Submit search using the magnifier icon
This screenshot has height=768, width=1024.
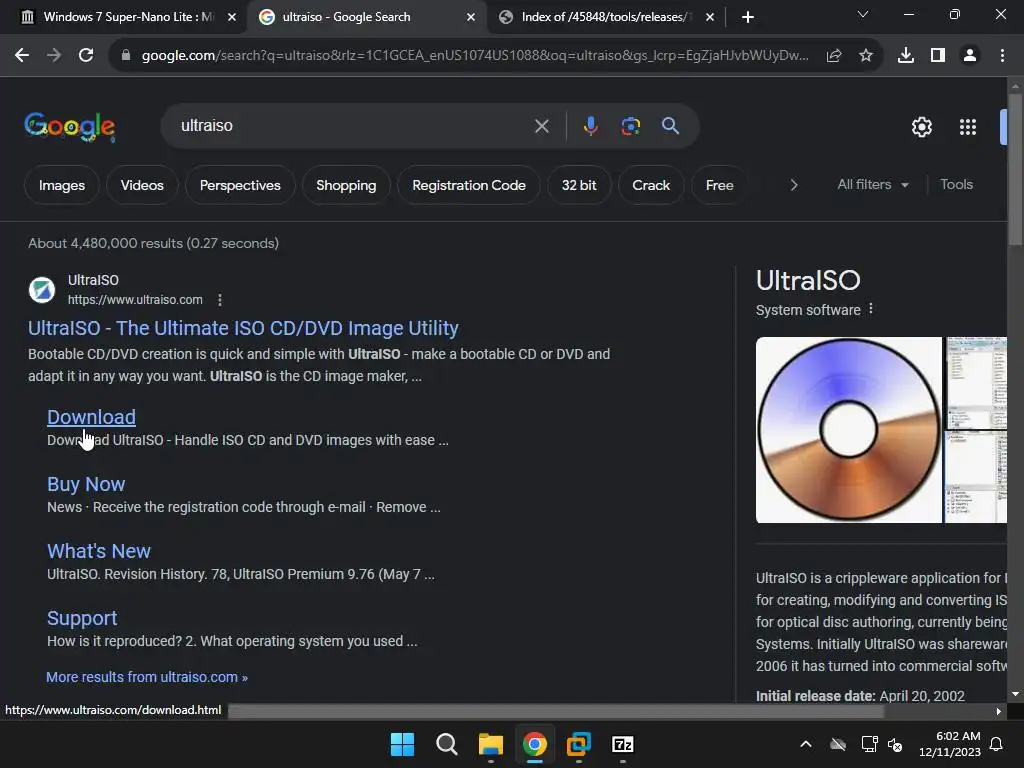point(670,125)
